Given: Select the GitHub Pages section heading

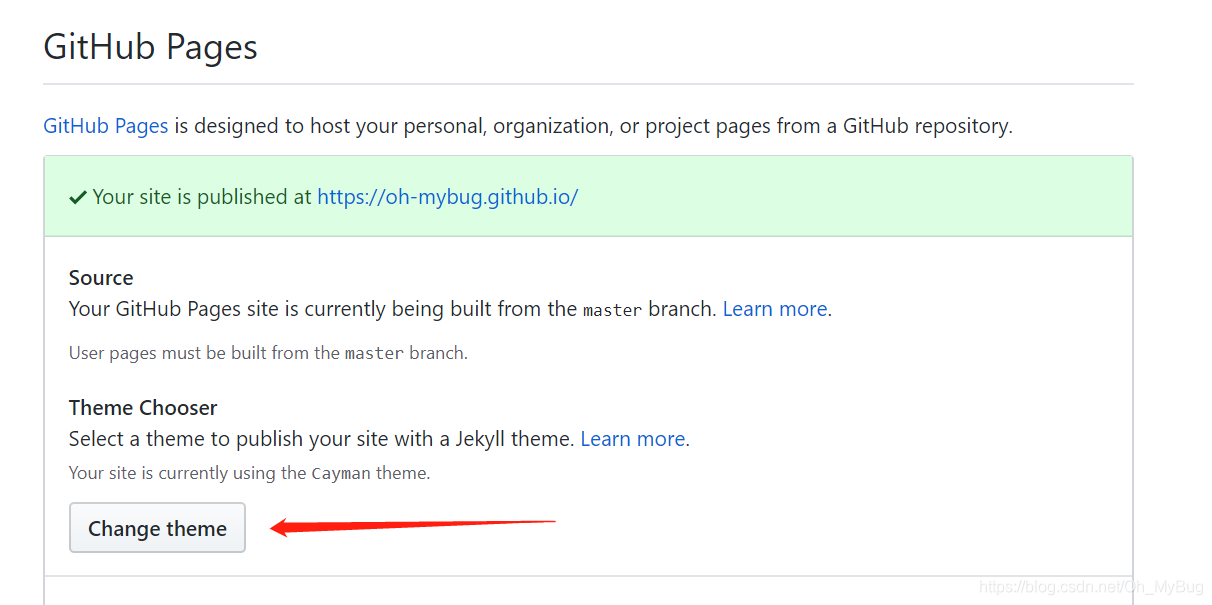Looking at the screenshot, I should [x=151, y=47].
